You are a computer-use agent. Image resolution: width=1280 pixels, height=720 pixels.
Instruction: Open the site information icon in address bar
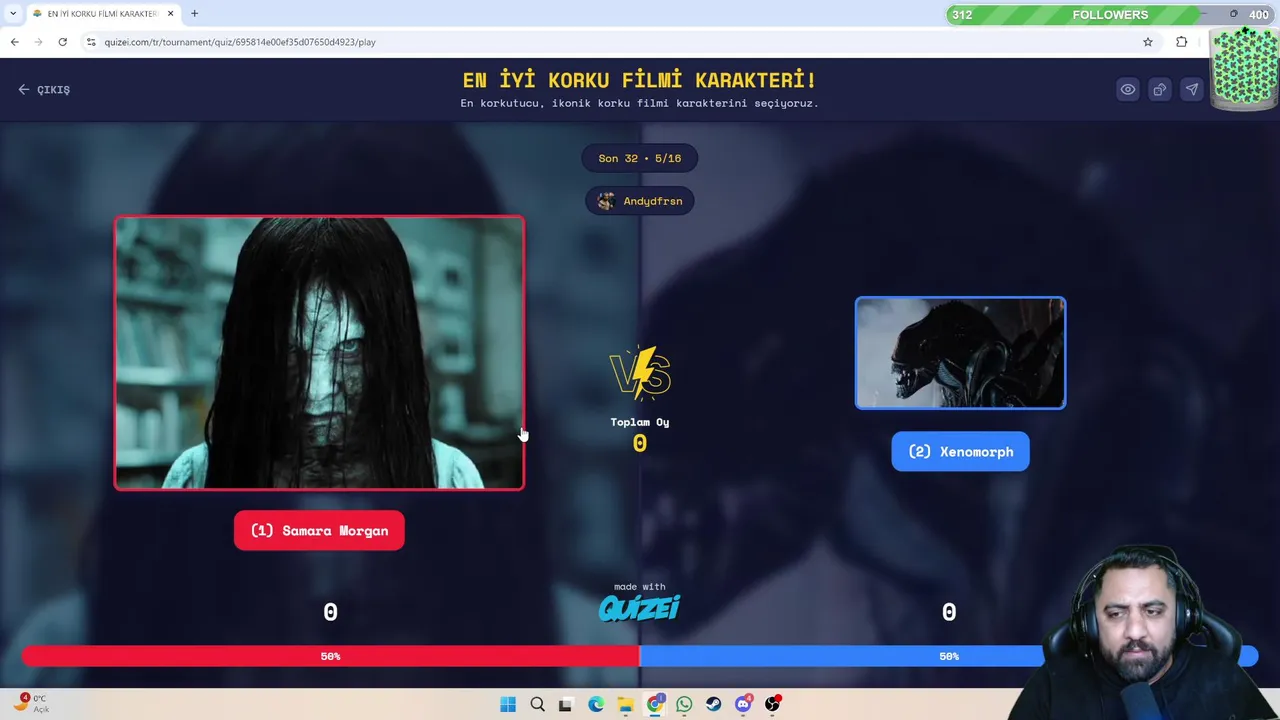[x=91, y=42]
